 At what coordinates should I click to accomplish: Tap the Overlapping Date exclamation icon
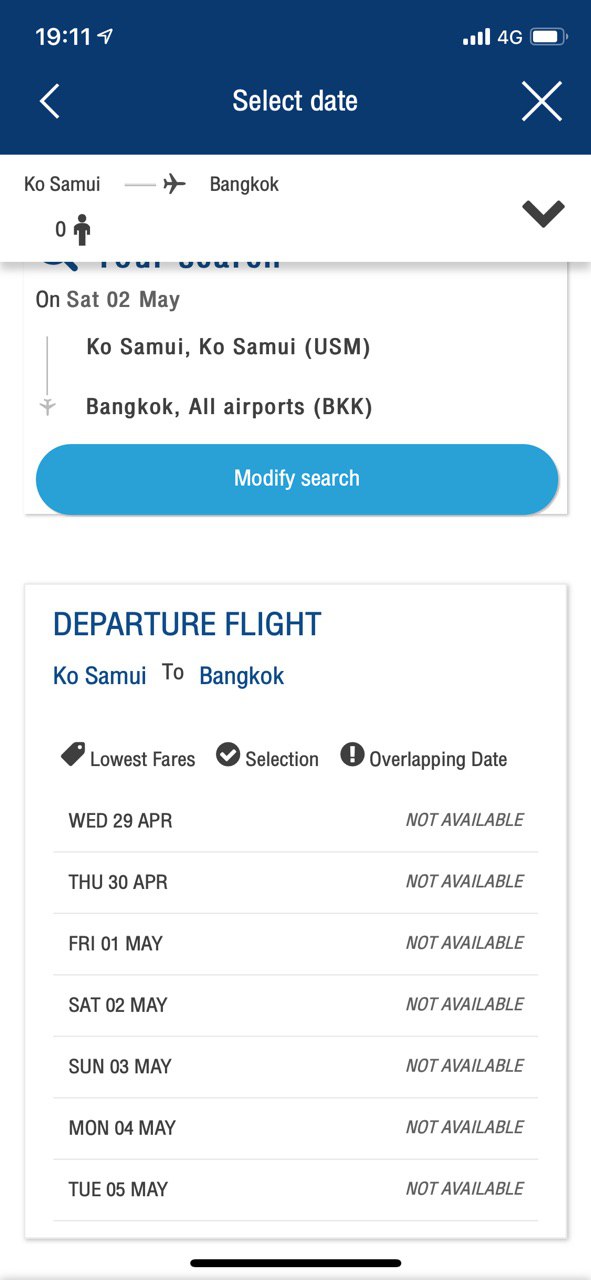(x=352, y=754)
